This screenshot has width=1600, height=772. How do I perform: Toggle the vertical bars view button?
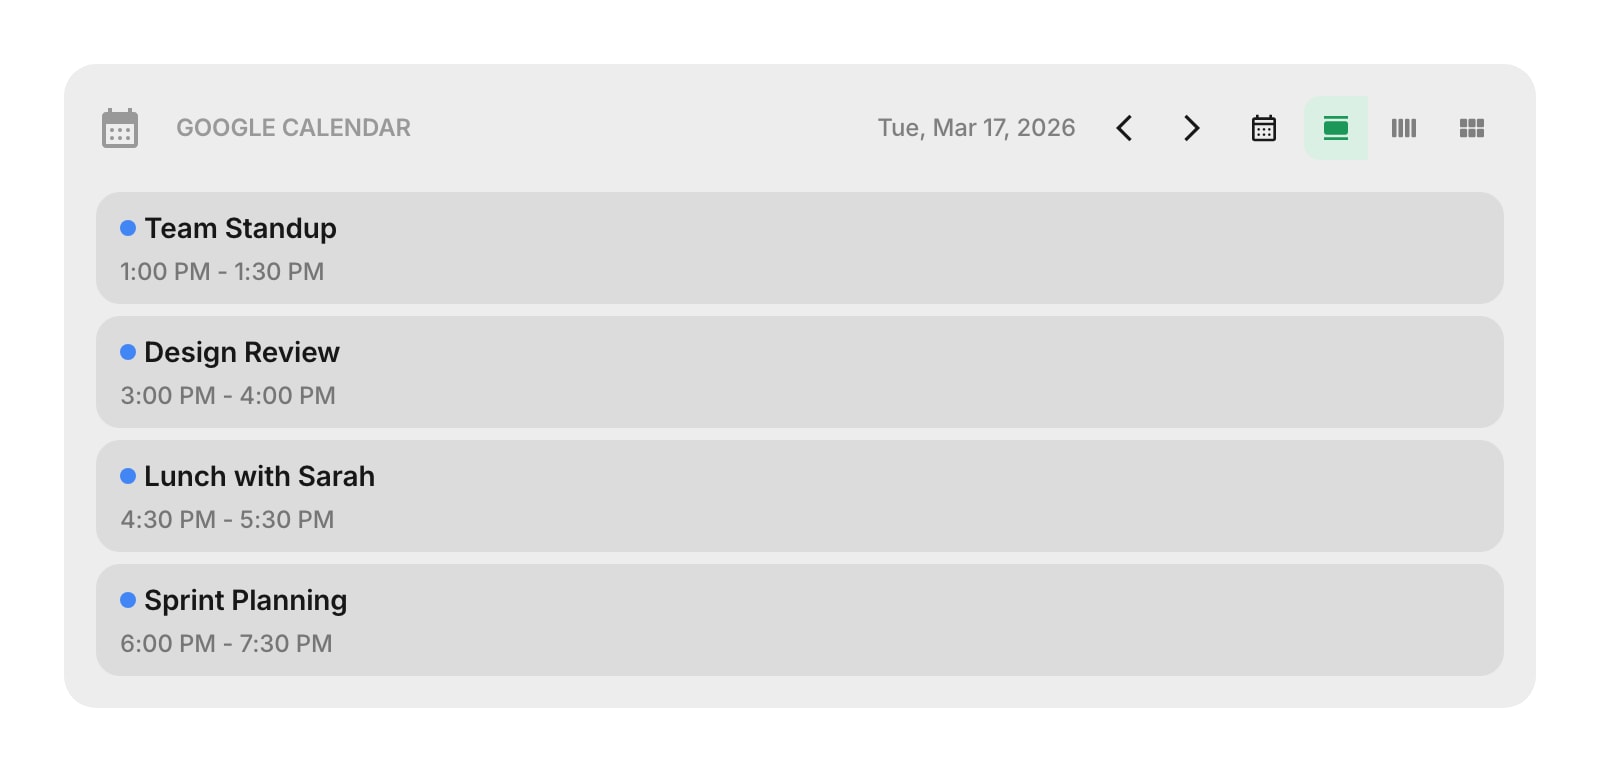coord(1404,127)
